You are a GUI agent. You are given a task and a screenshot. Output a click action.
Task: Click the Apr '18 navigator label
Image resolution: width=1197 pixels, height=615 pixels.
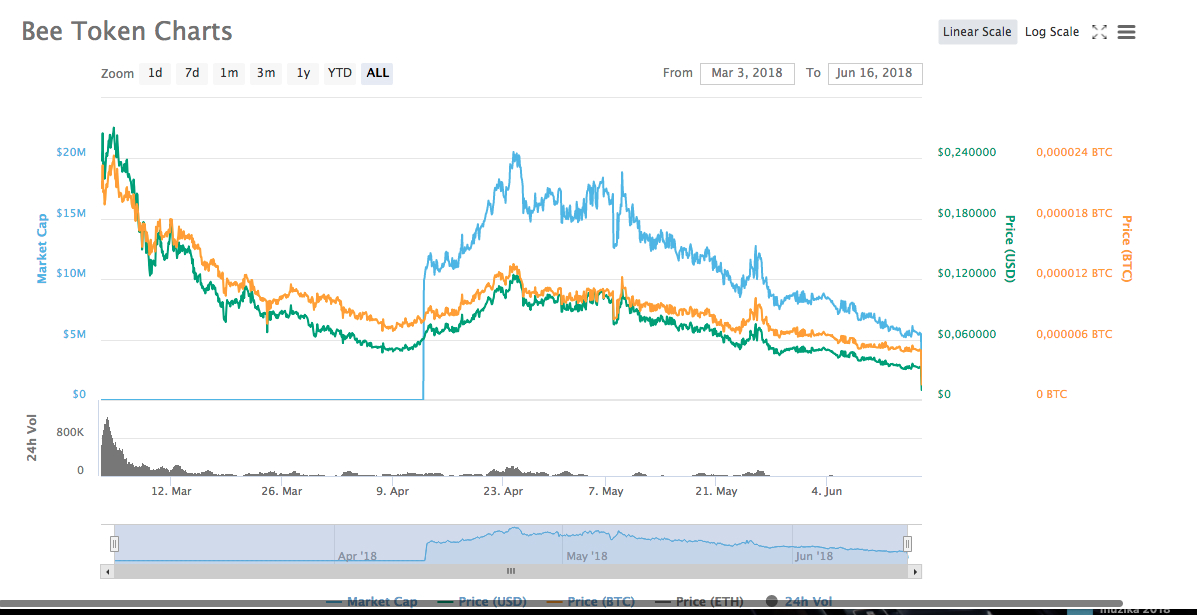tap(359, 556)
